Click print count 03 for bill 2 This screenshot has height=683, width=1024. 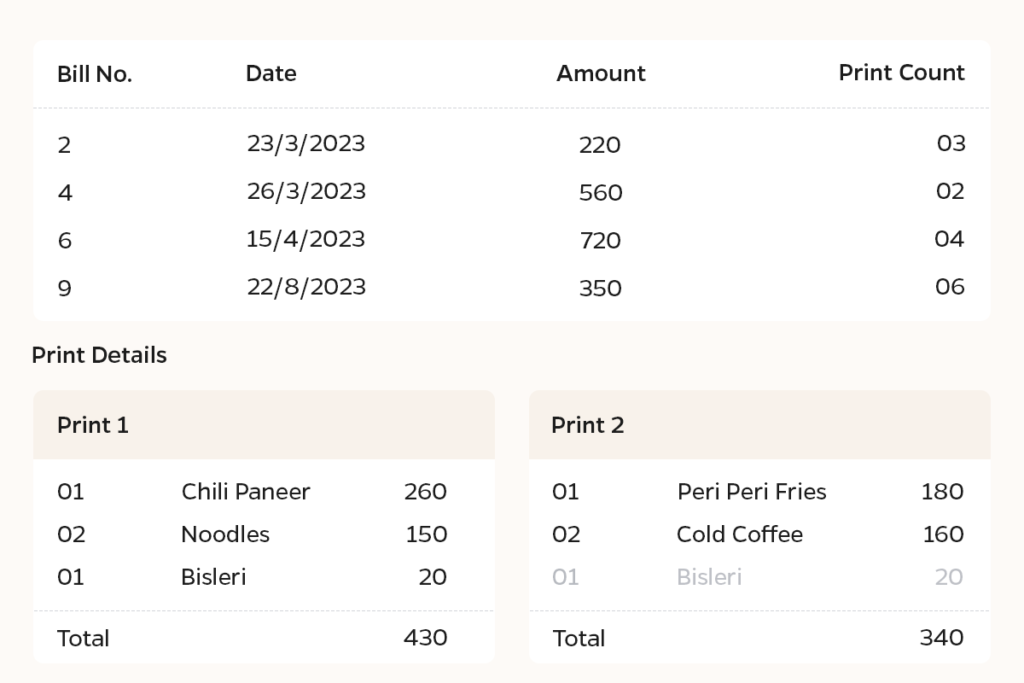[951, 143]
